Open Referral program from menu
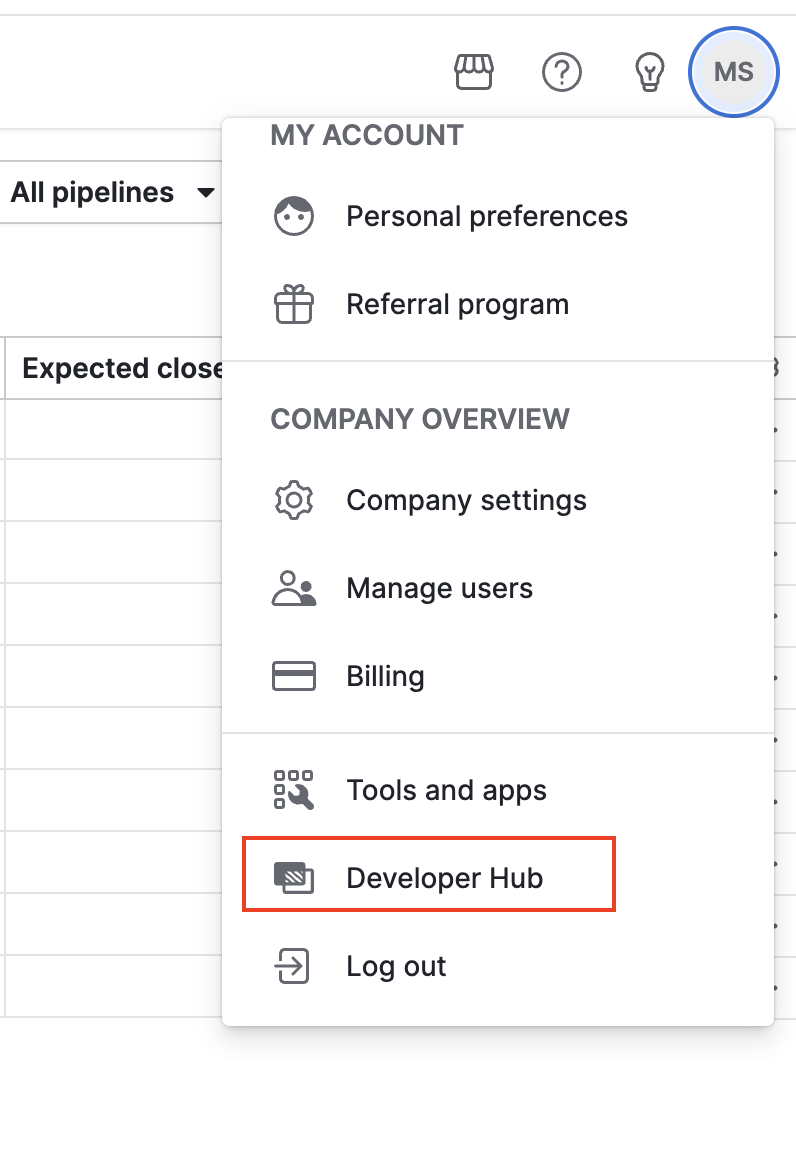Screen dimensions: 796x1166 (498, 304)
